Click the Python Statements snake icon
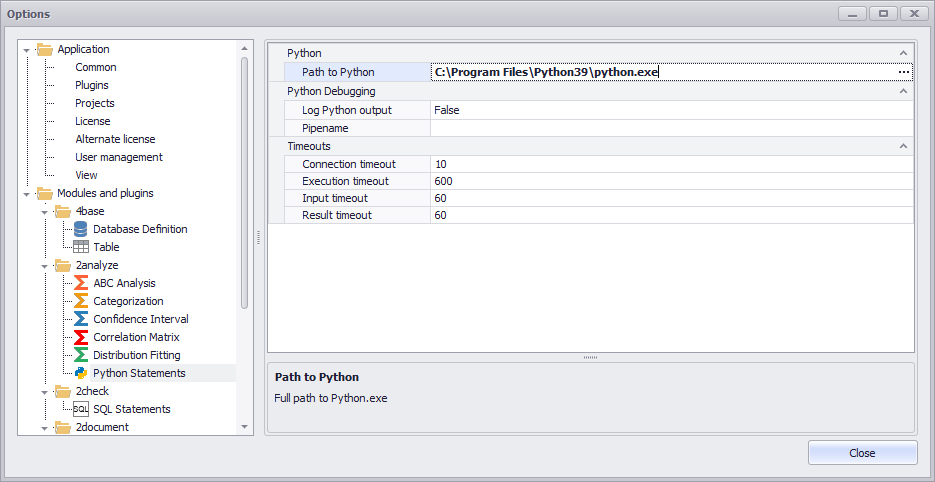The image size is (935, 482). [x=81, y=373]
